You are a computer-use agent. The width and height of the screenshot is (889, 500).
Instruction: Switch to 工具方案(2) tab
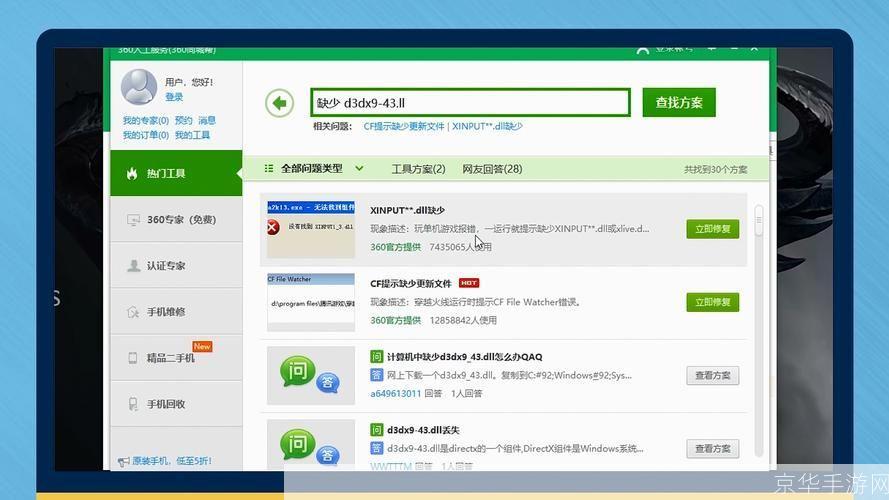(418, 169)
